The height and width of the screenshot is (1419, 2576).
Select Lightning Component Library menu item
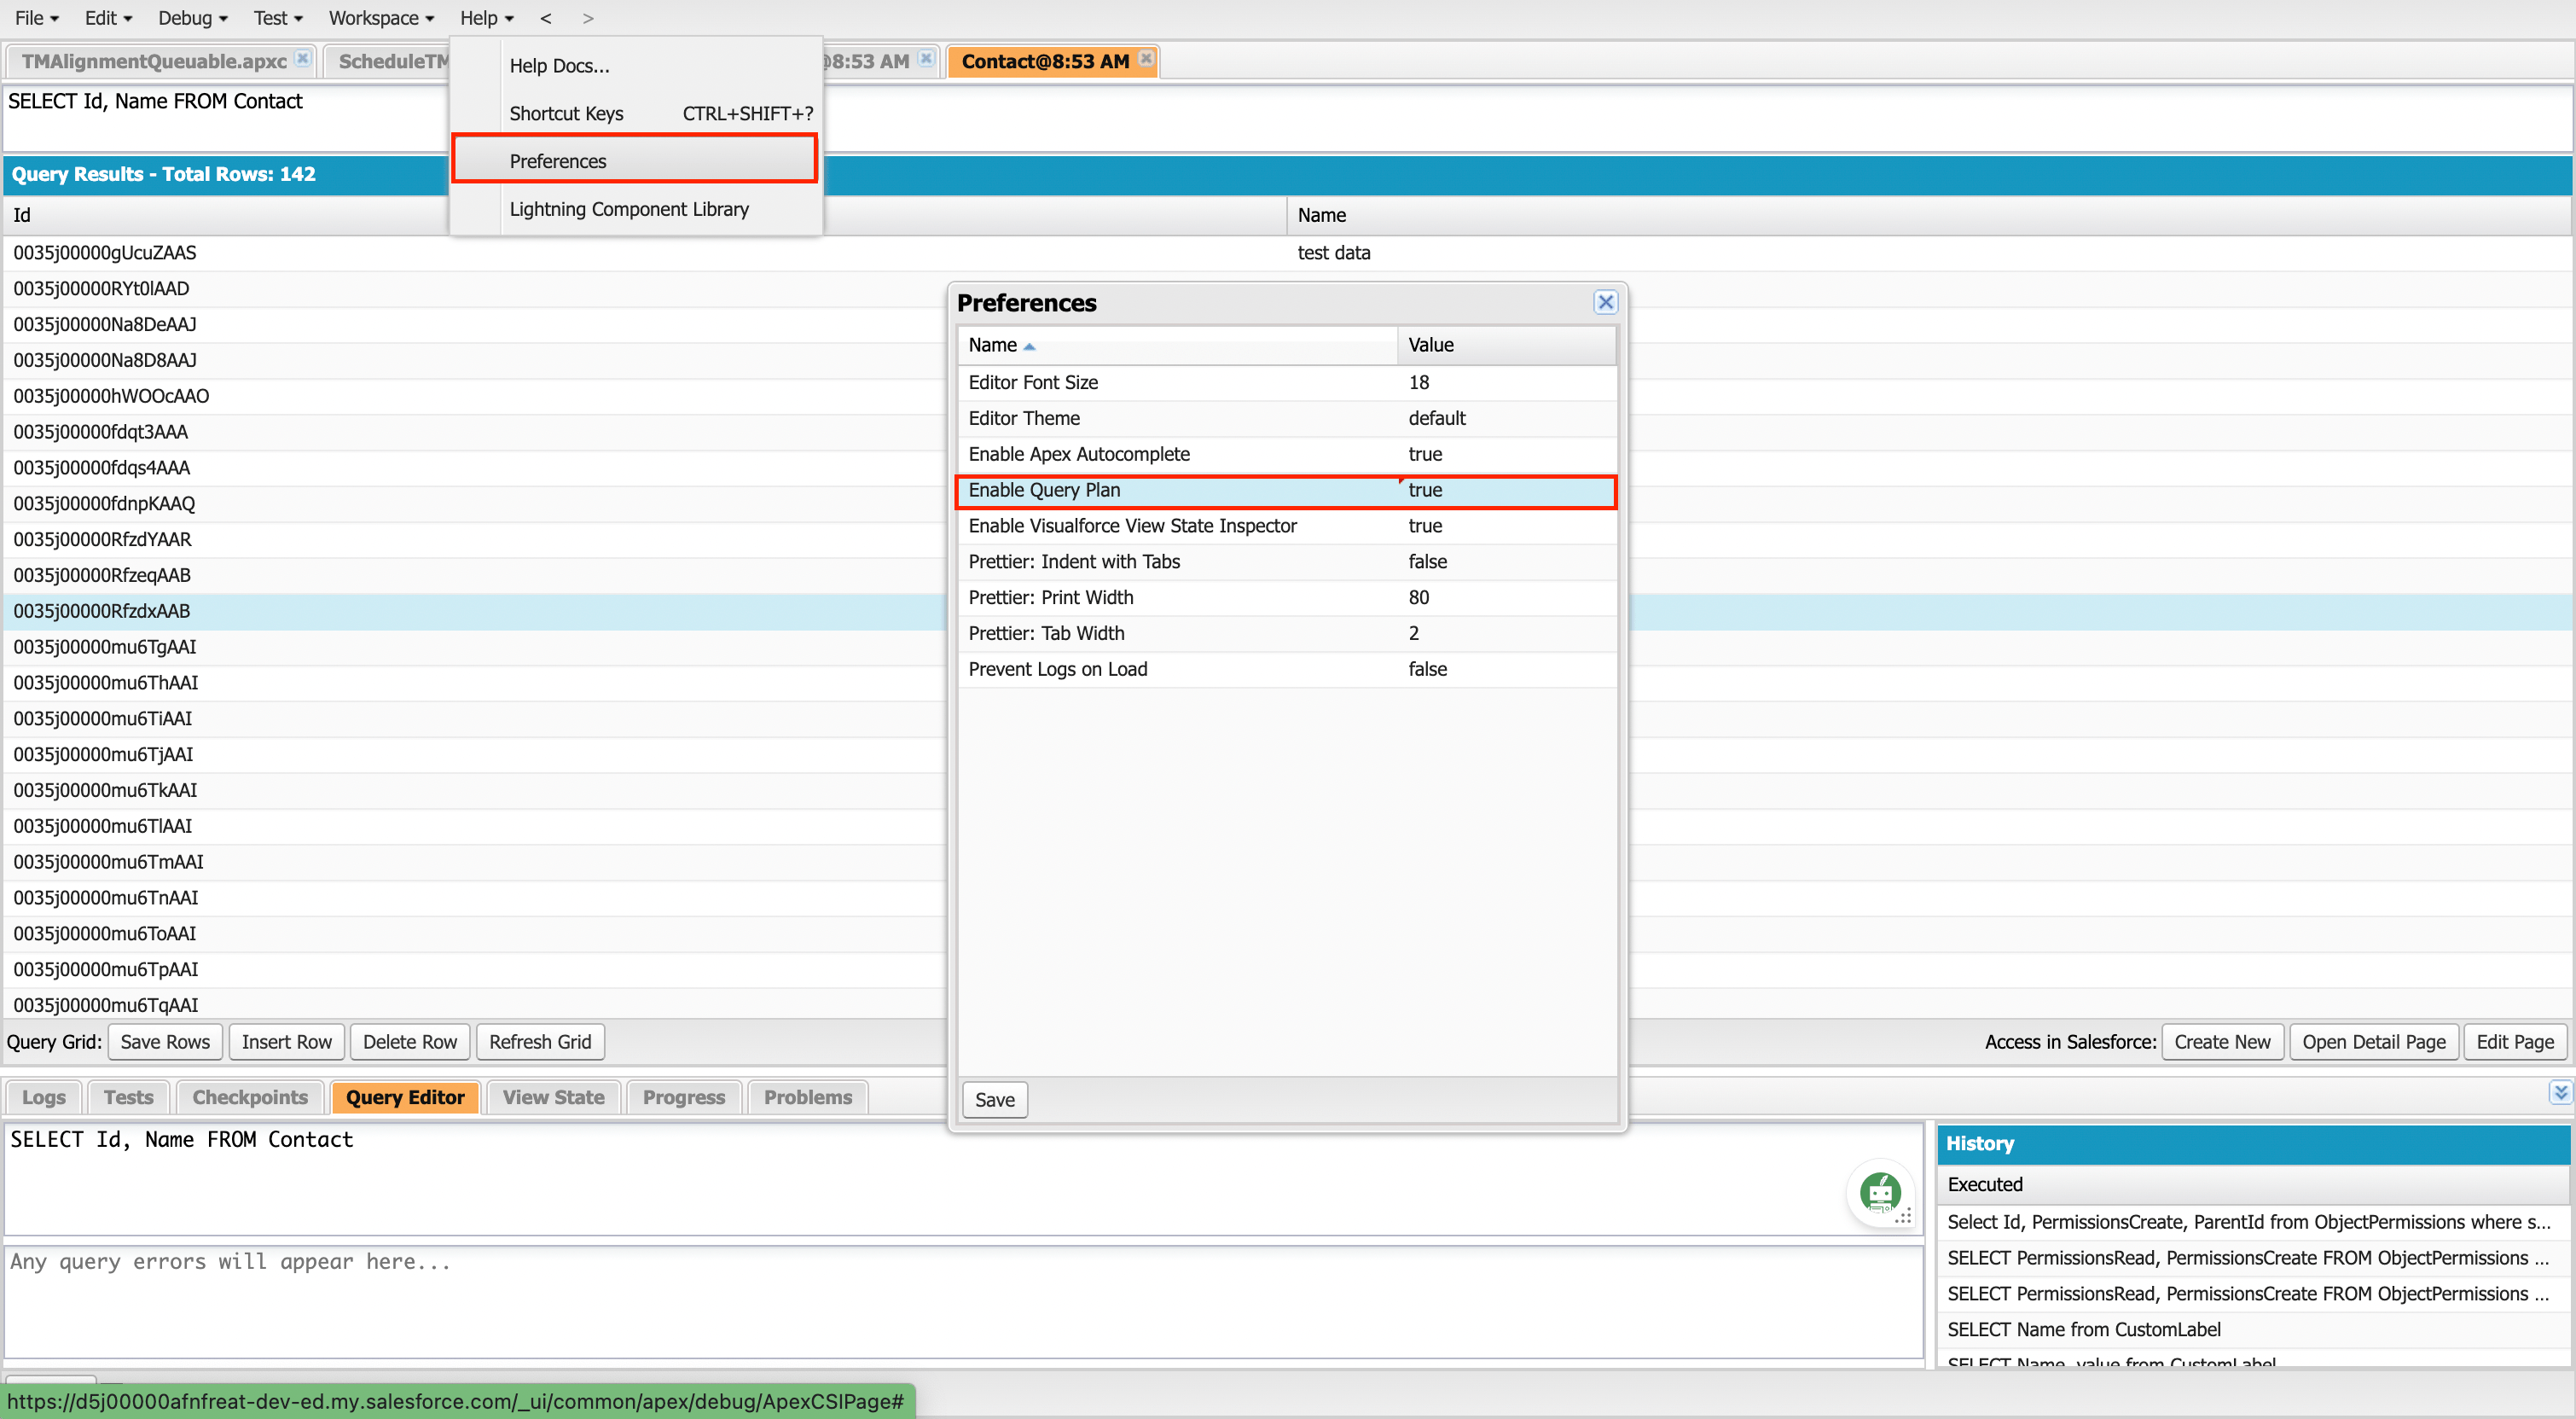629,209
